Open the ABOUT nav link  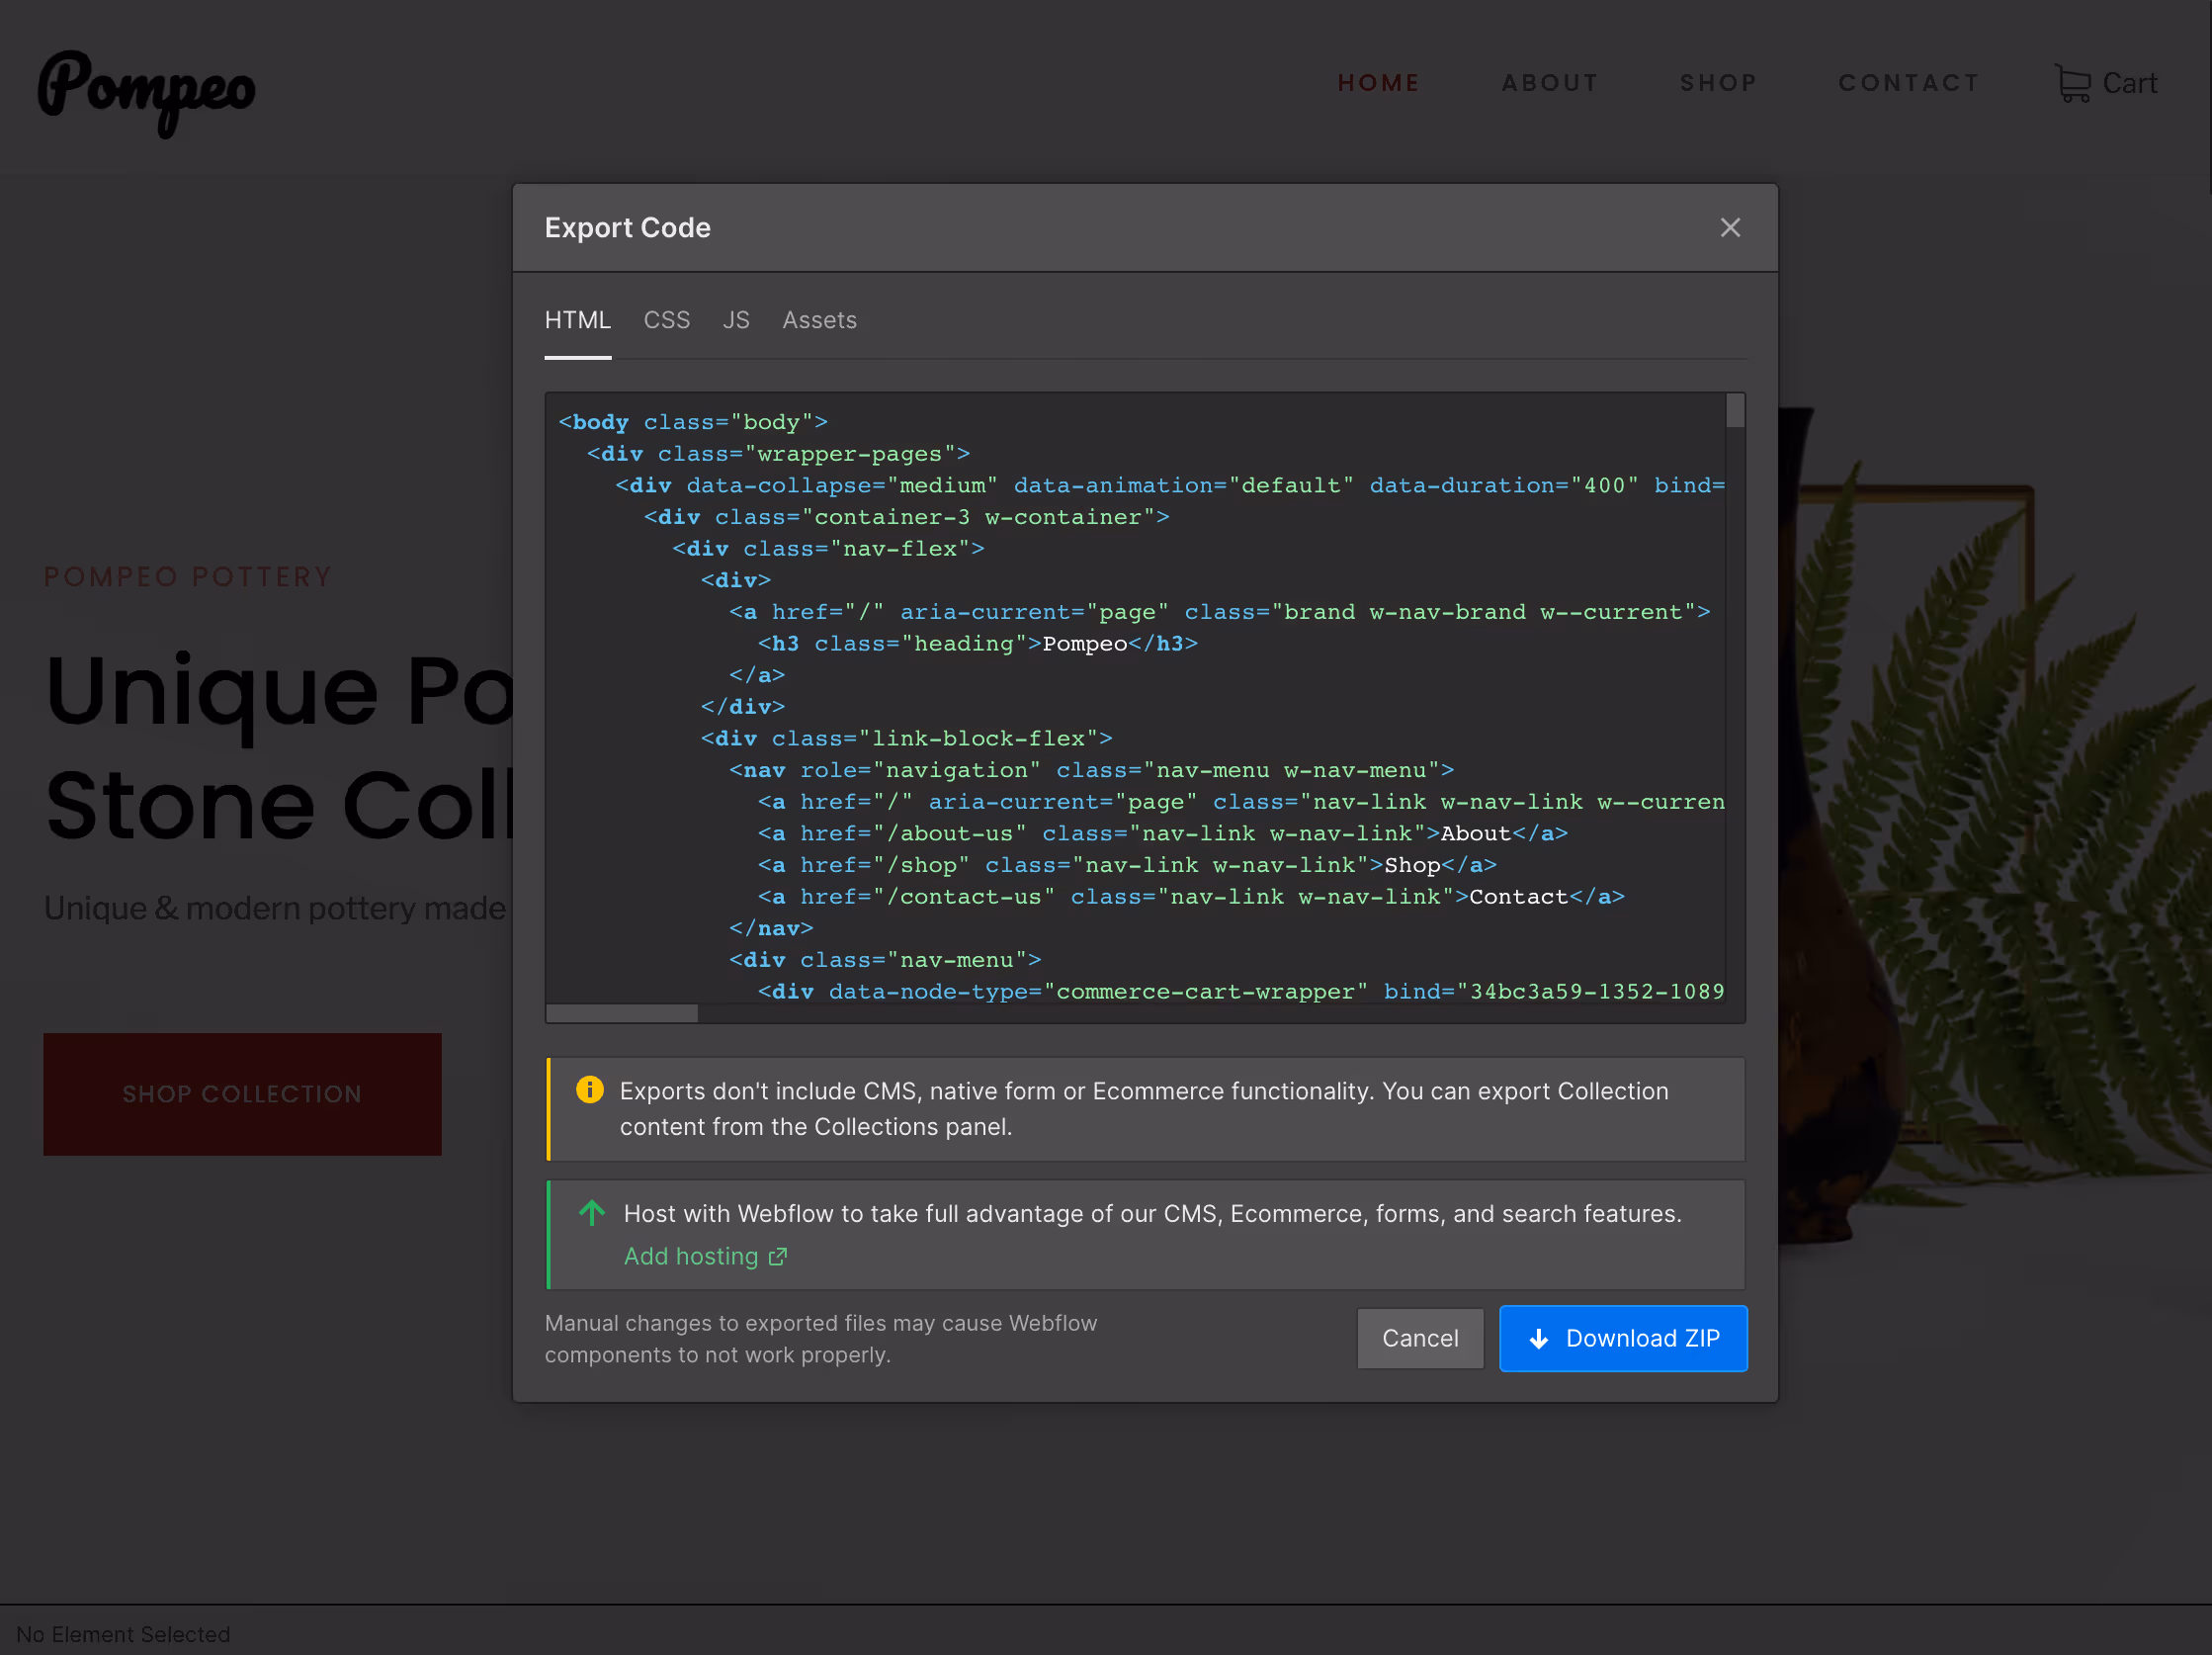click(1550, 83)
